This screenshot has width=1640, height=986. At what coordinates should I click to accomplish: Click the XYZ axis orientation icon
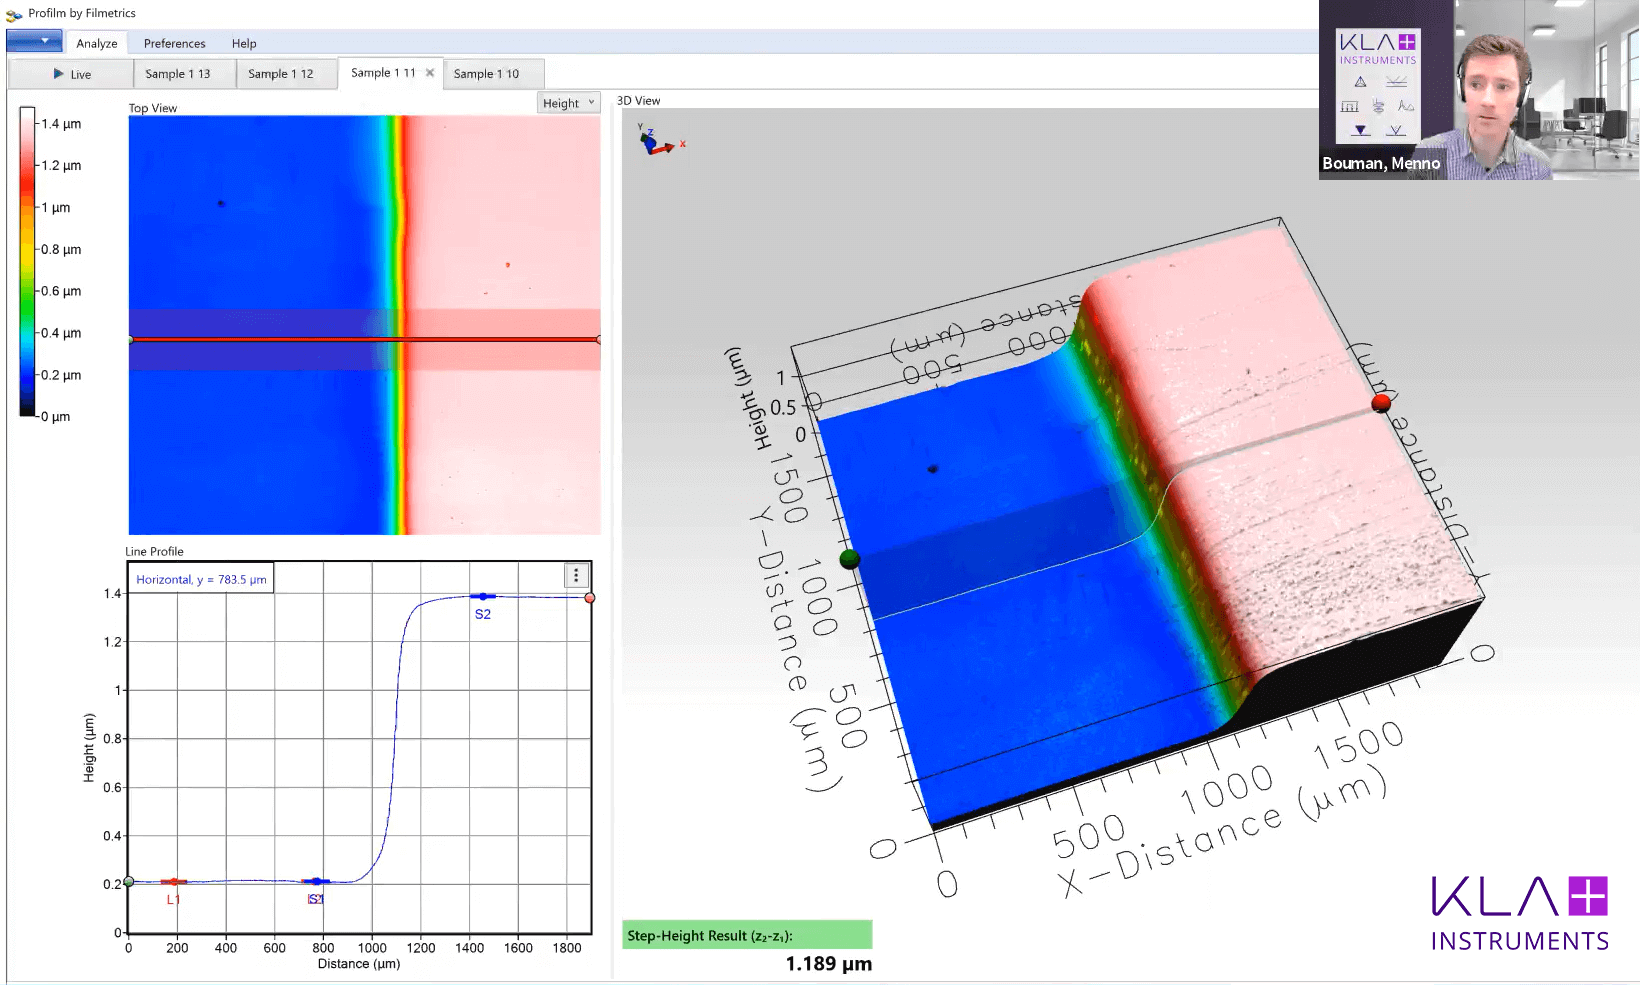pos(655,141)
